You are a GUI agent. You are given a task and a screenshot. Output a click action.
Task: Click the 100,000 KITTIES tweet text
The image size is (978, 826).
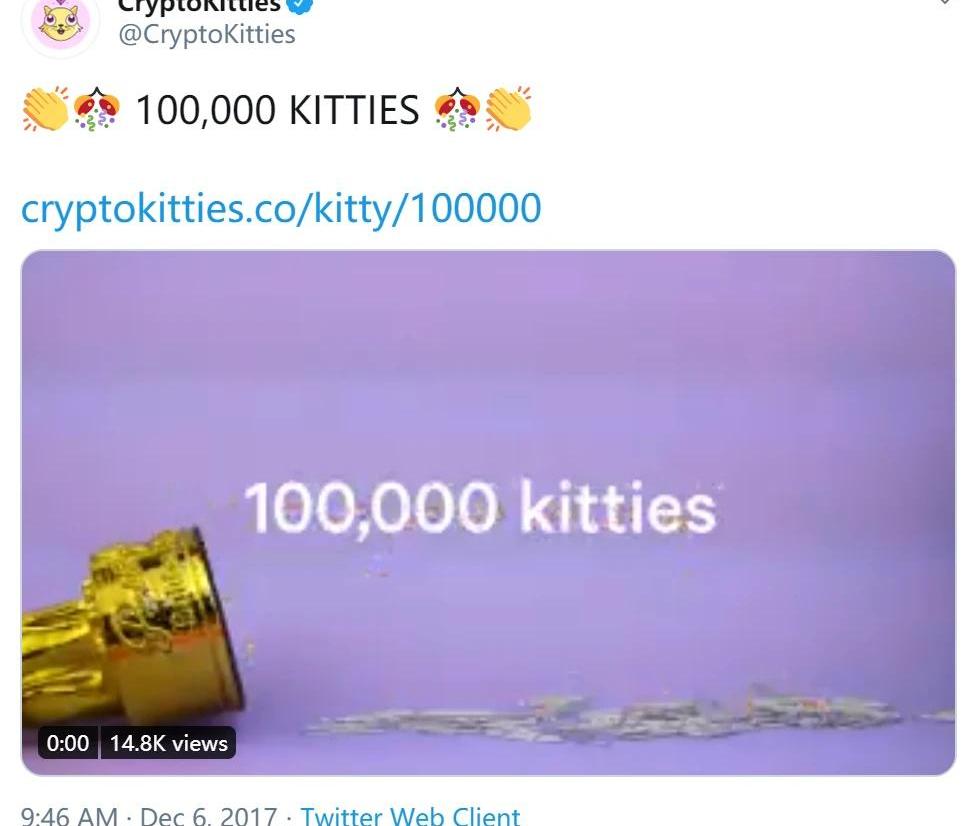tap(278, 110)
